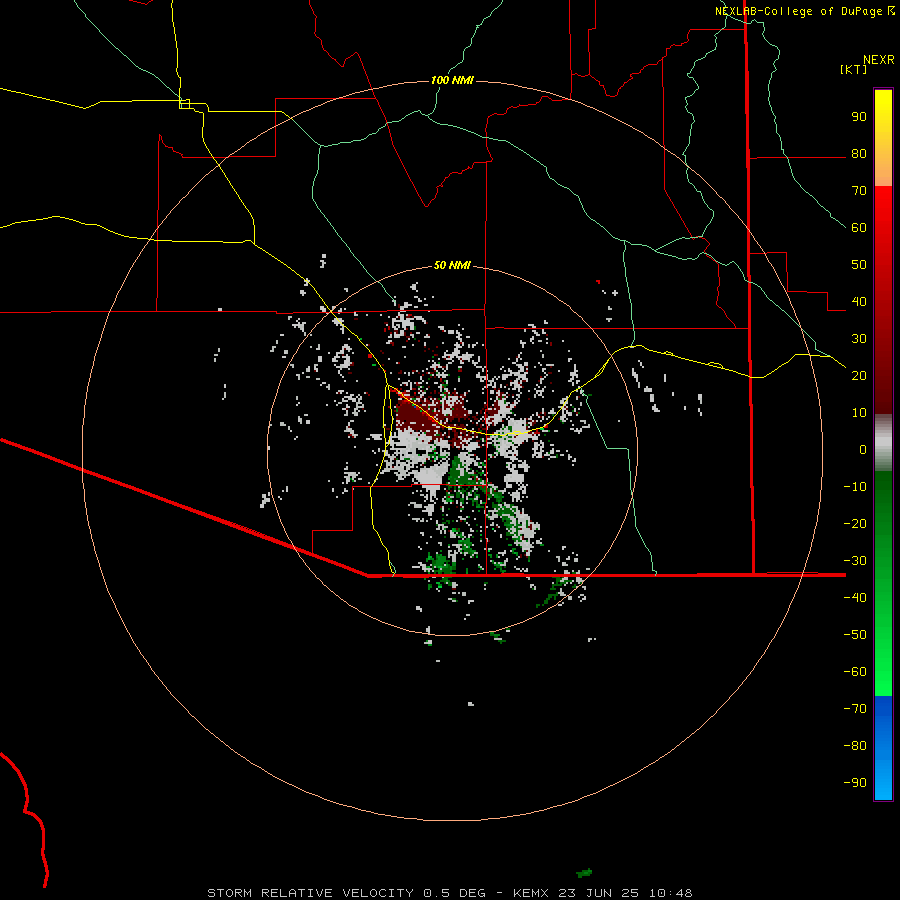Click the -40 value on the velocity scale
900x900 pixels.
click(855, 598)
